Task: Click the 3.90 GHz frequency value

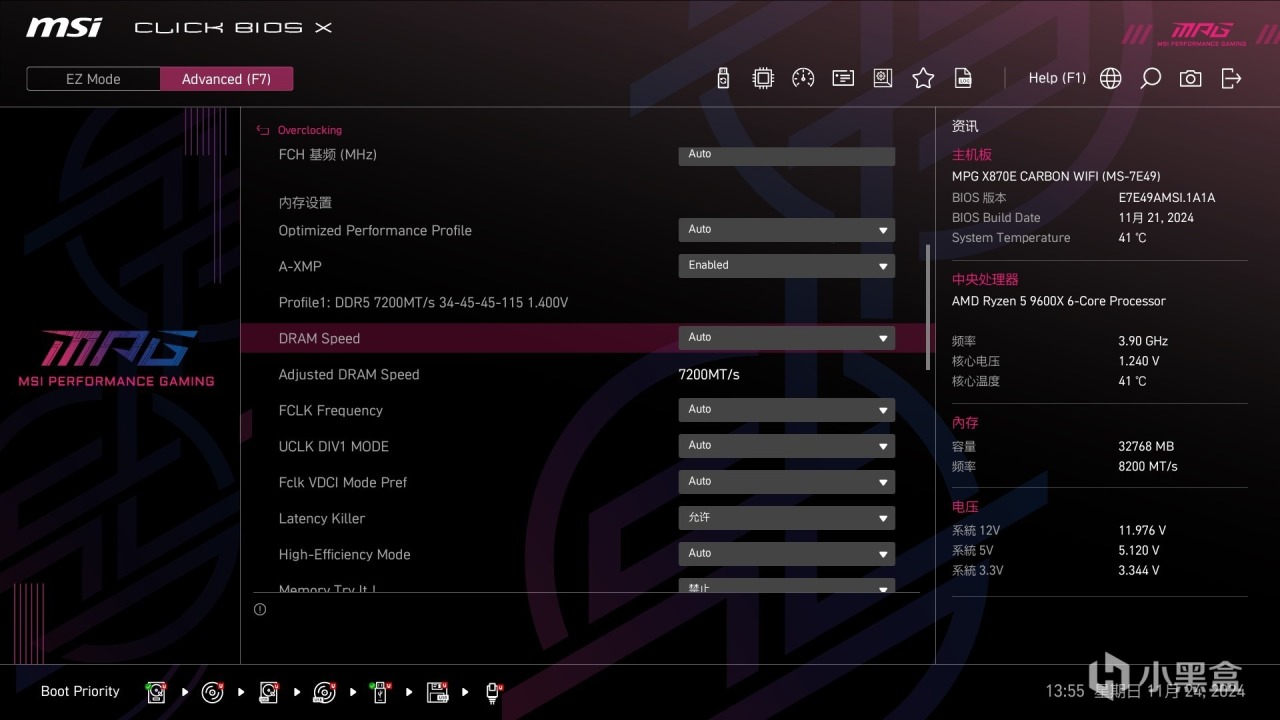Action: [1143, 341]
